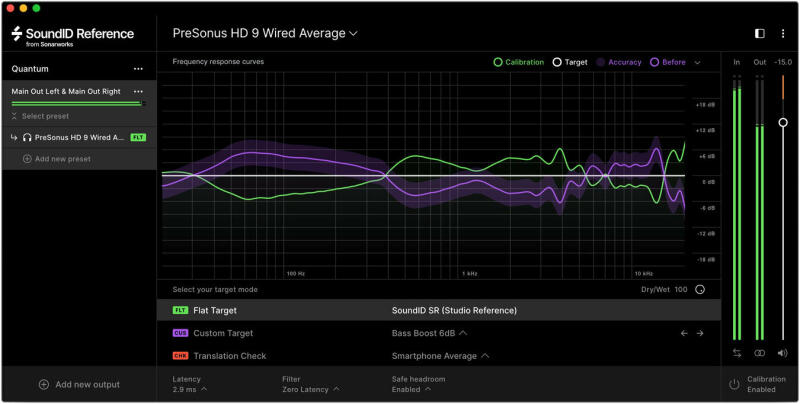Open the Quantum device three-dot menu
800x404 pixels.
tap(138, 69)
